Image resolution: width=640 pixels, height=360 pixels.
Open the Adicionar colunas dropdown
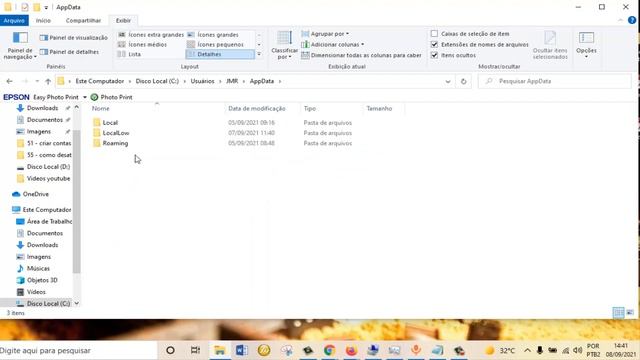333,44
